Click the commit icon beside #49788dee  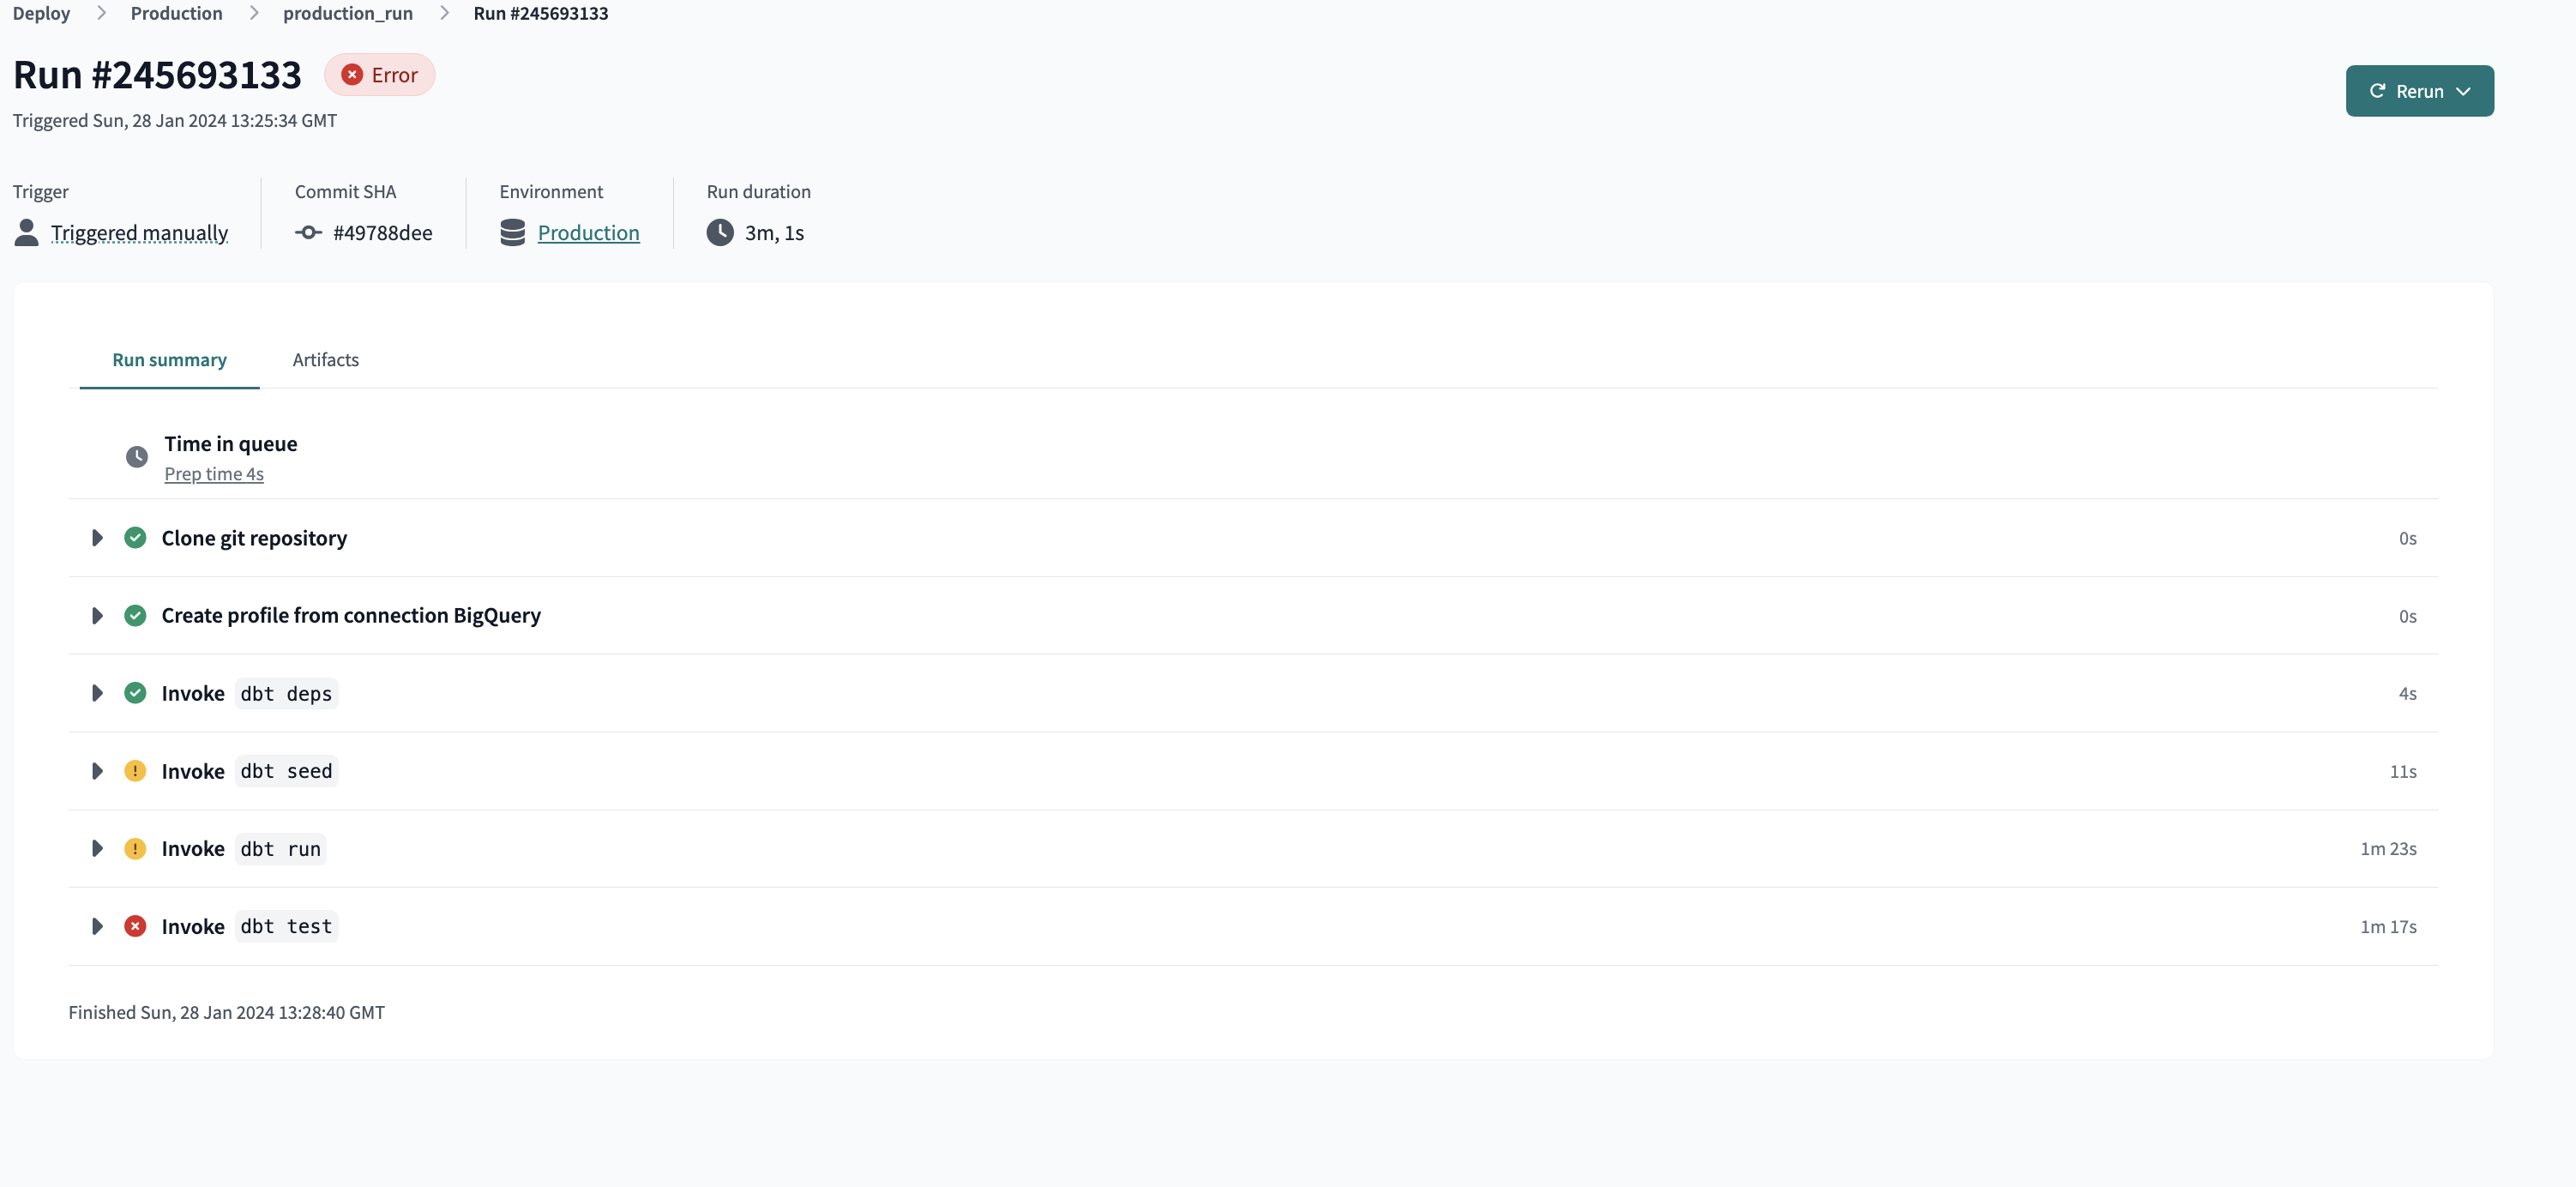pyautogui.click(x=309, y=233)
